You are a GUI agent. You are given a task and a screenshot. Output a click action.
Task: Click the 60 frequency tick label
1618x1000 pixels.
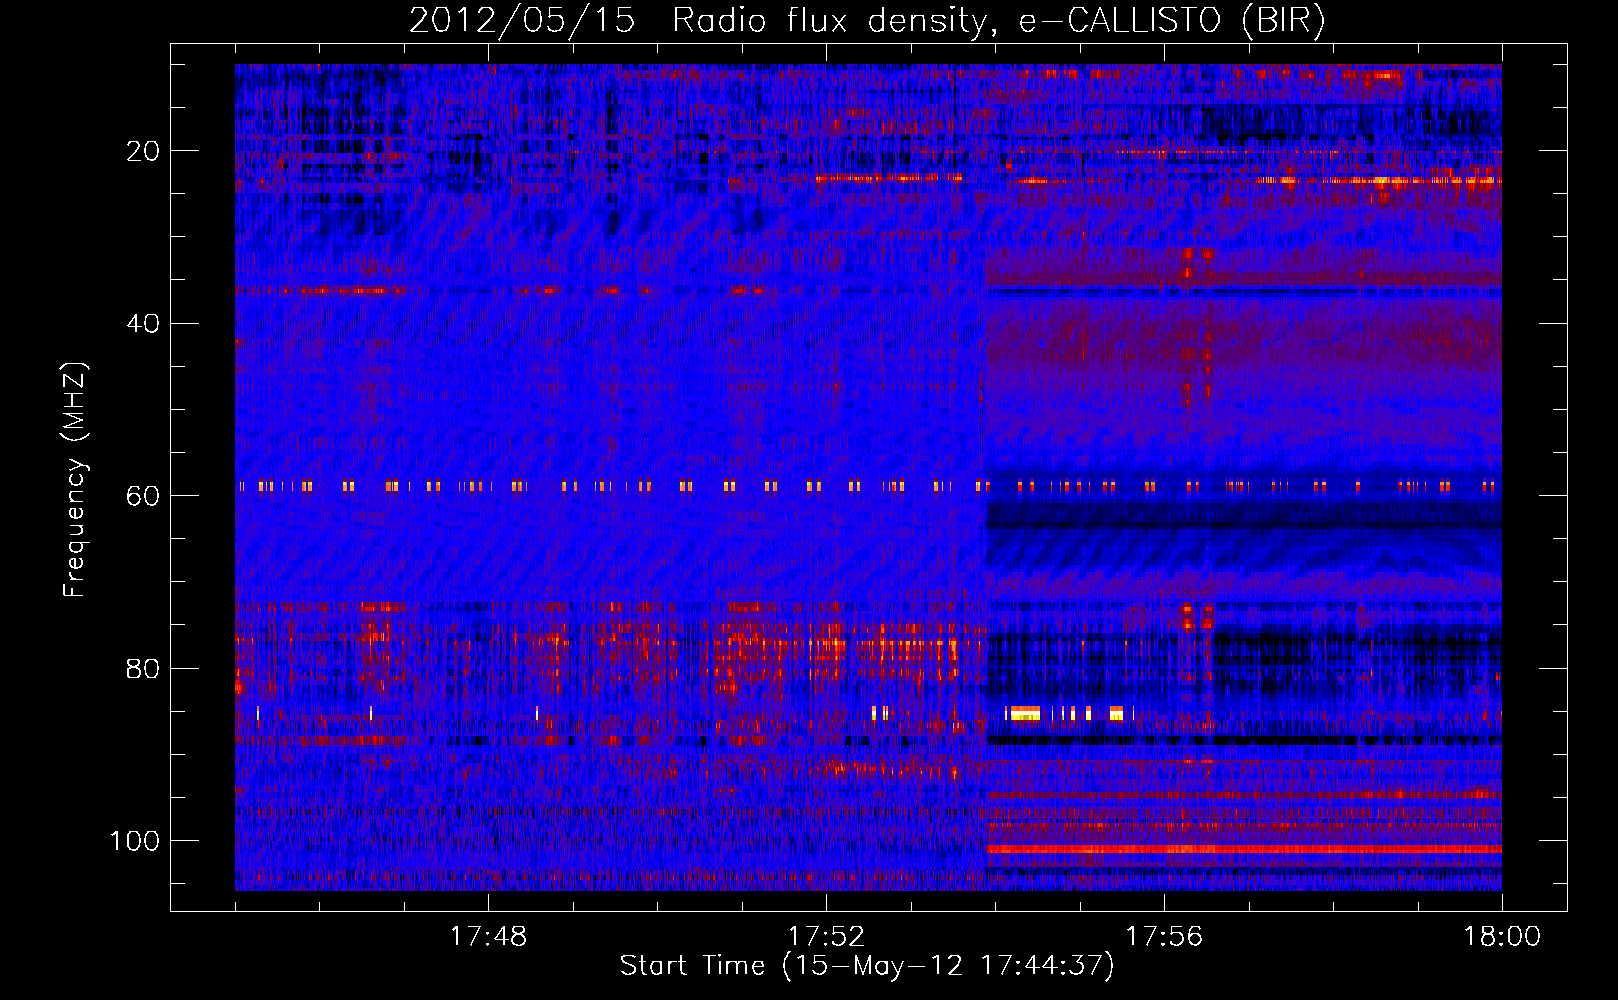[x=143, y=496]
